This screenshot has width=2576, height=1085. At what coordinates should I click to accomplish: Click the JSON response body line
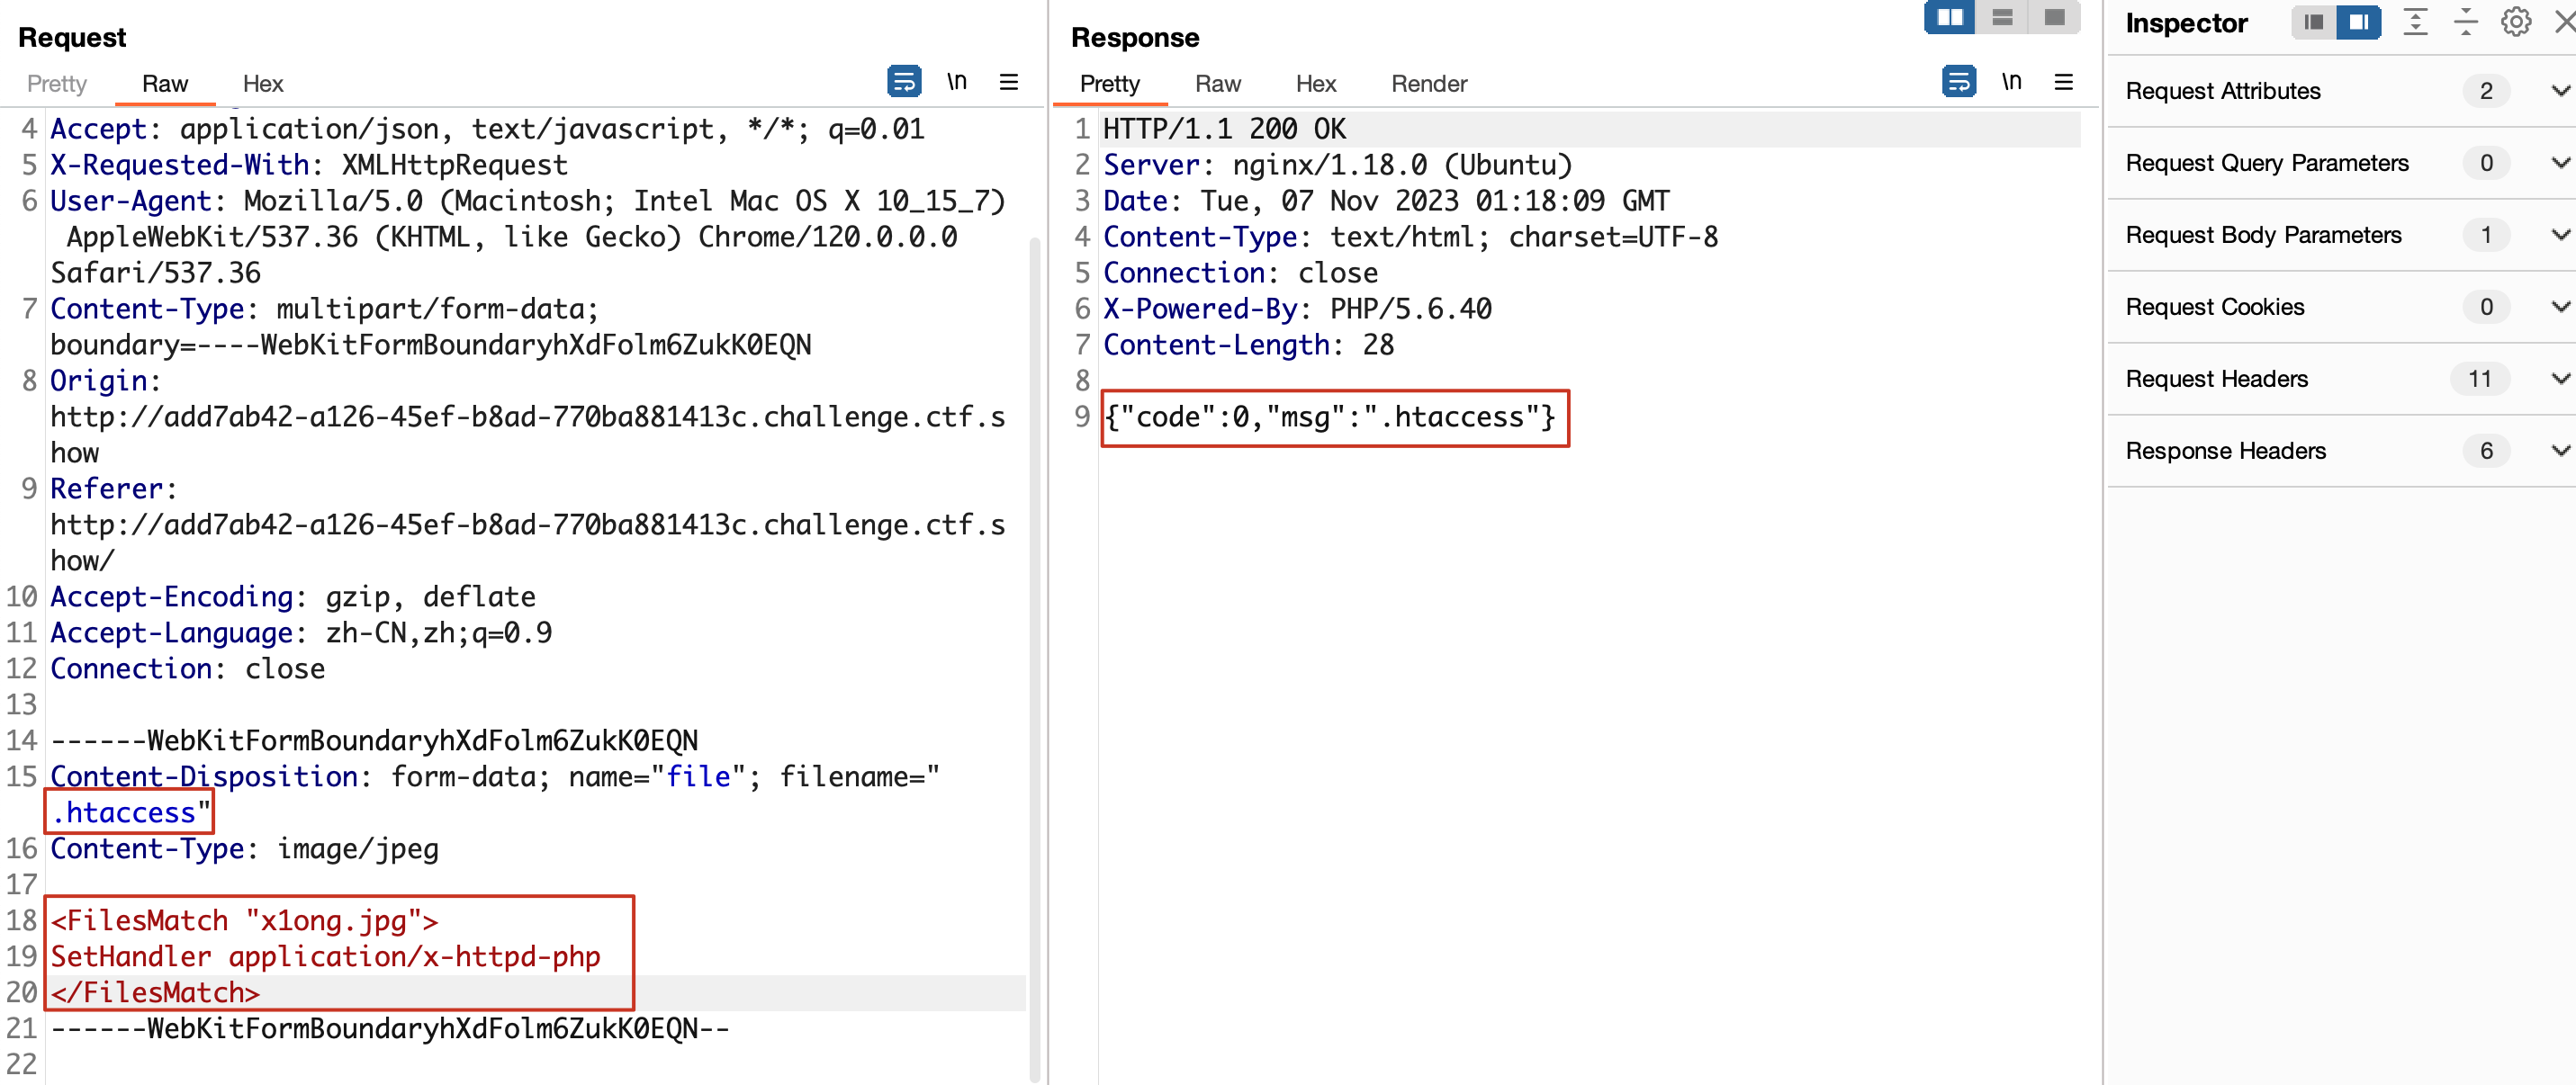[1329, 417]
